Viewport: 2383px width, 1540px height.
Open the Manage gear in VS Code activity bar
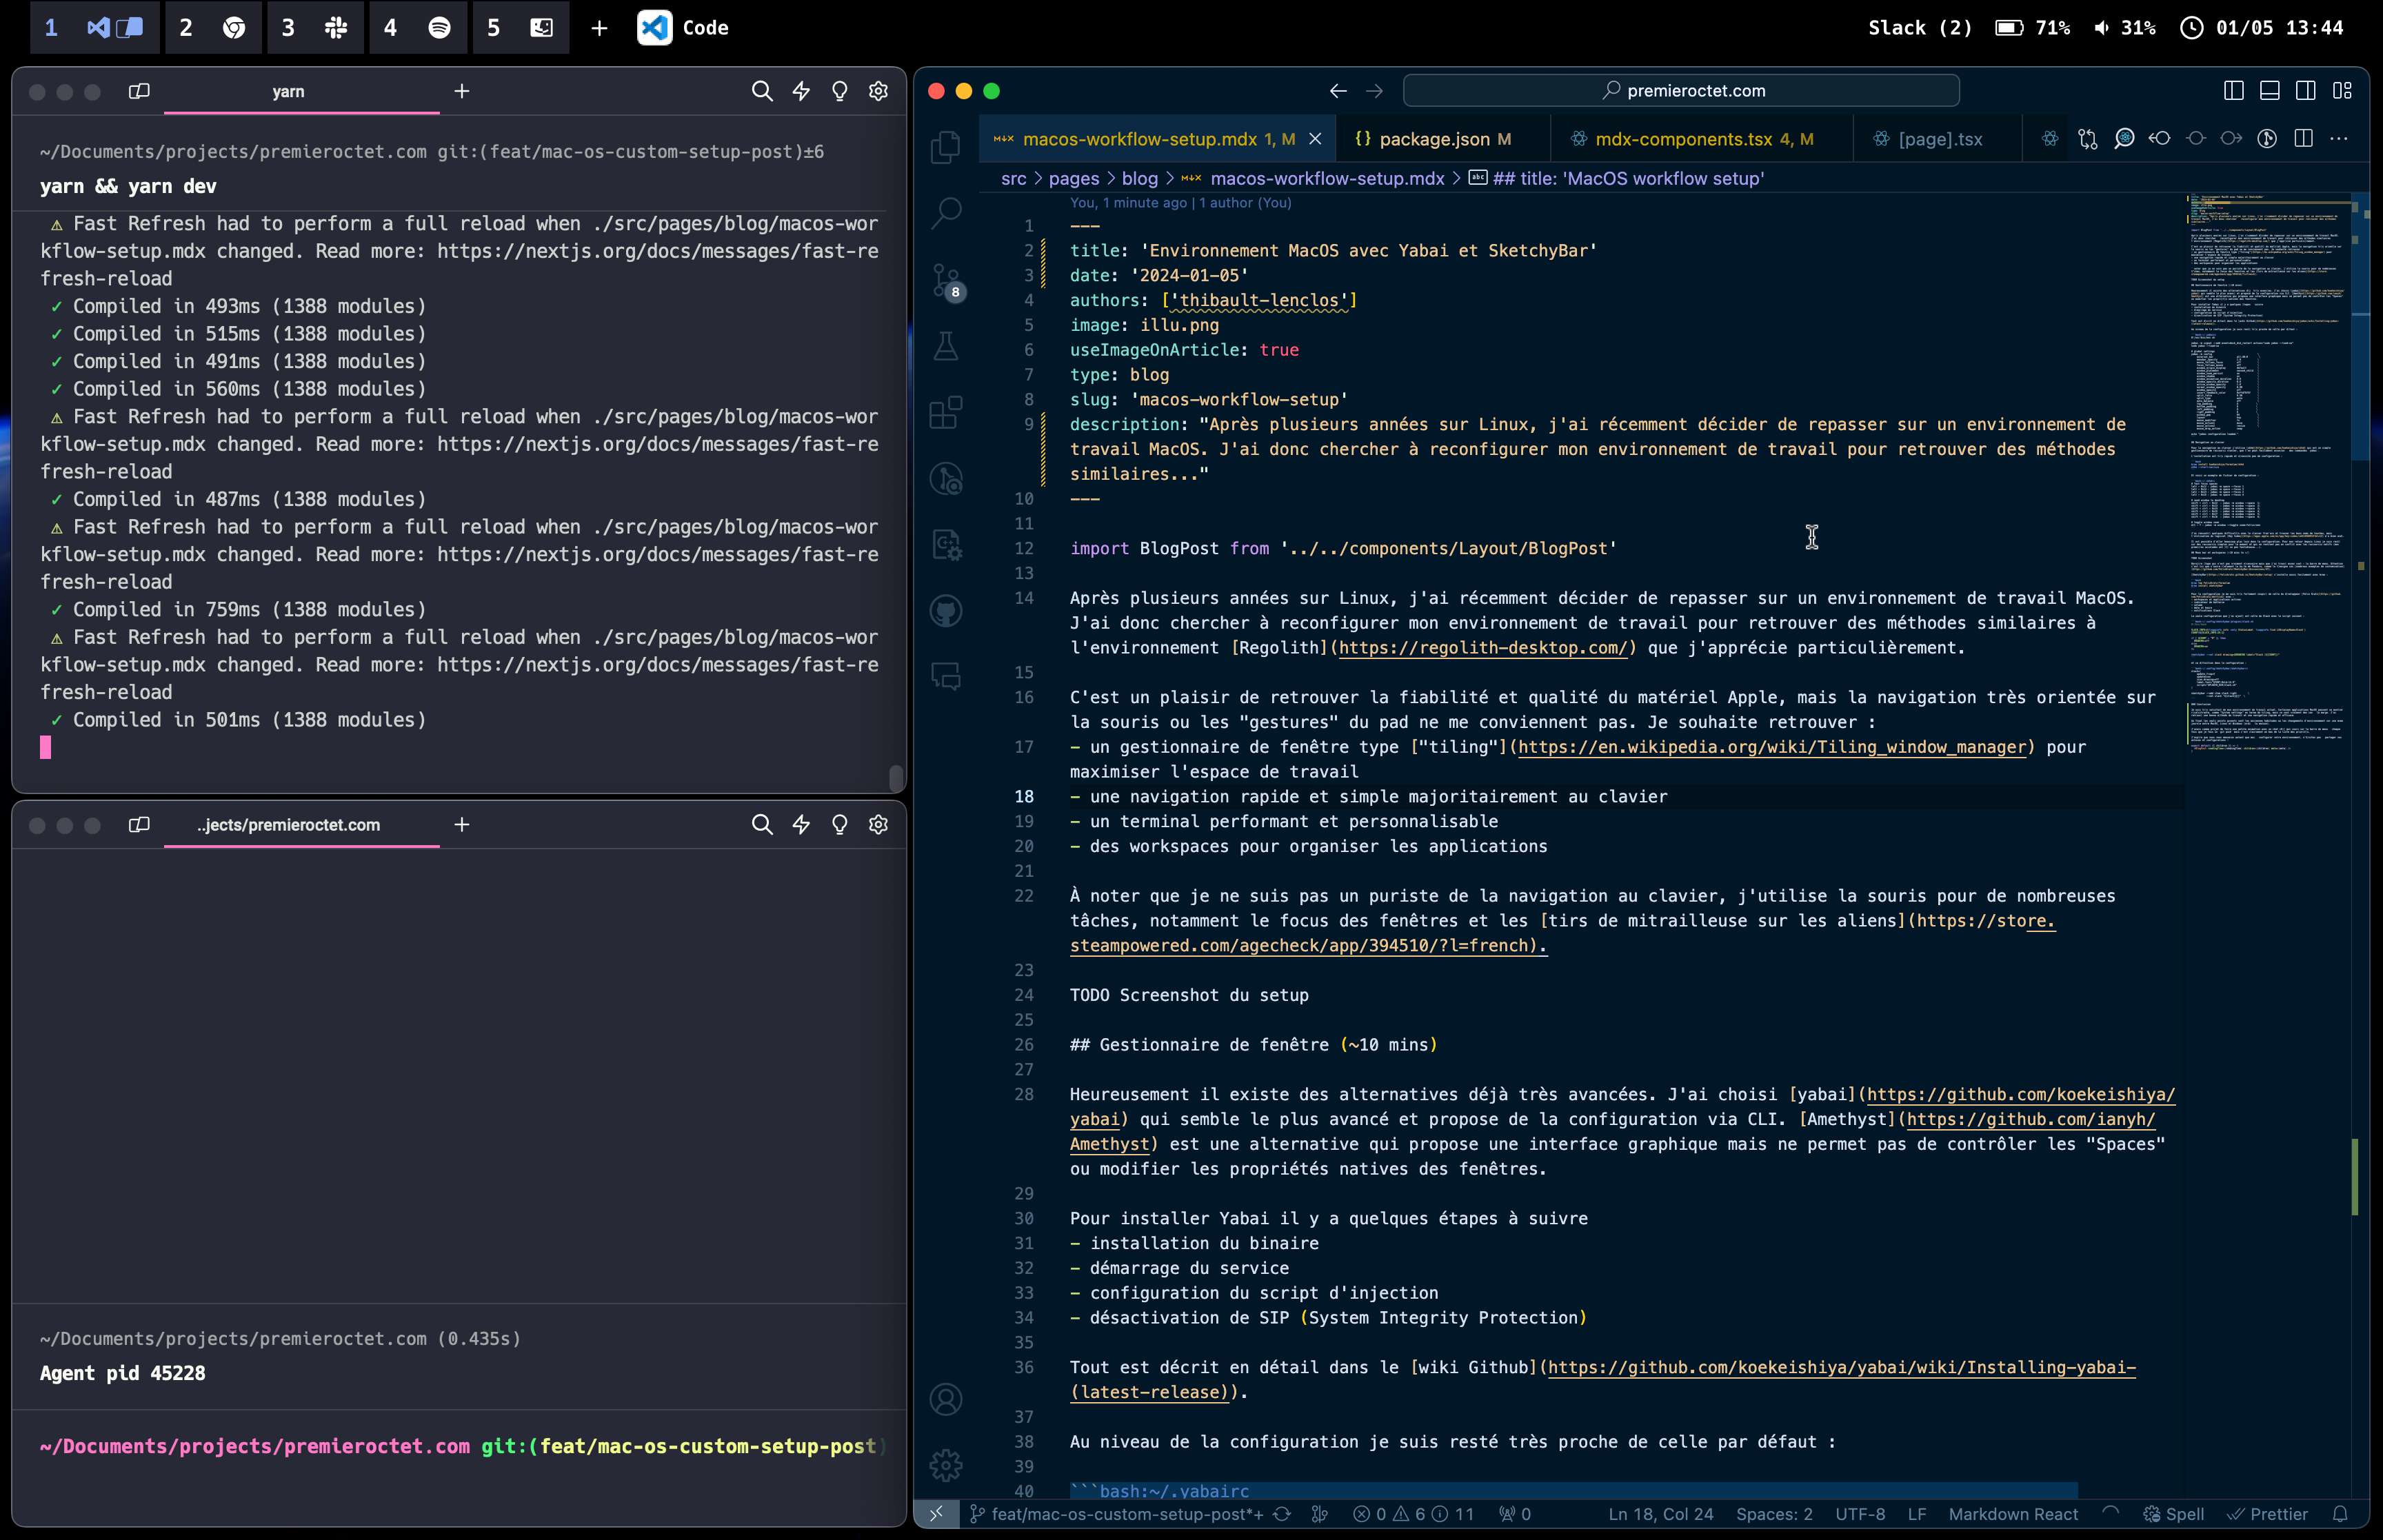tap(945, 1465)
